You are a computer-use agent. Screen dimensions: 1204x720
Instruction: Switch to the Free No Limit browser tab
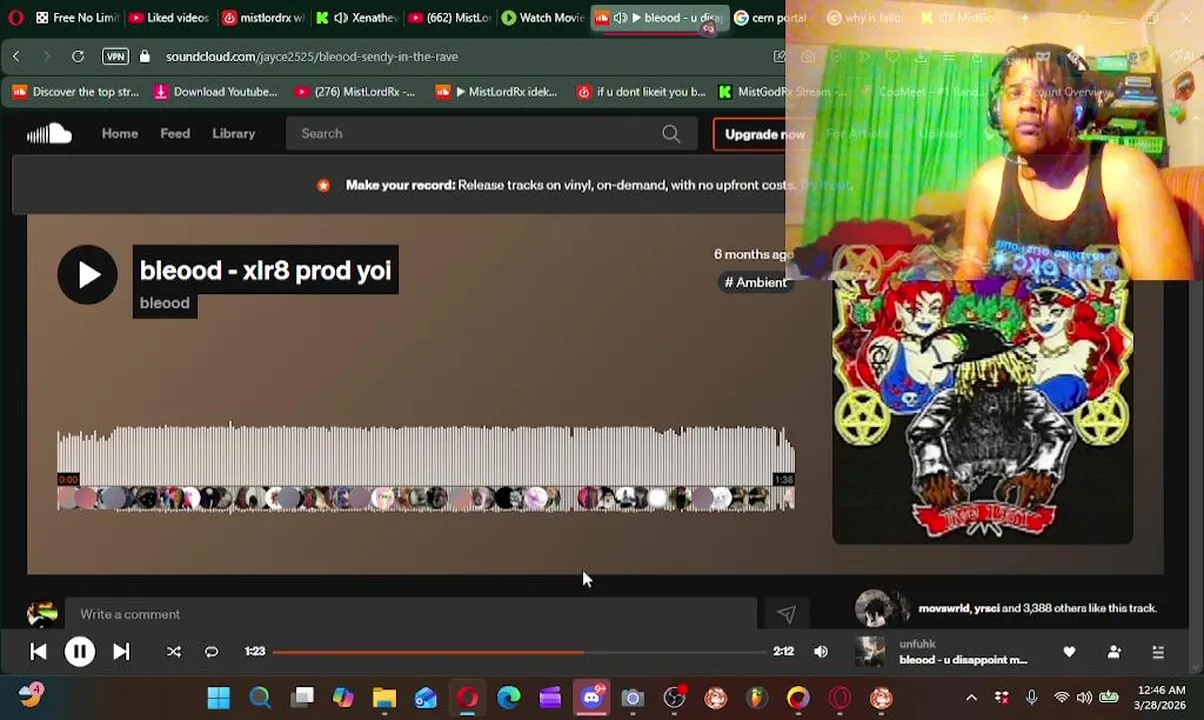point(75,18)
